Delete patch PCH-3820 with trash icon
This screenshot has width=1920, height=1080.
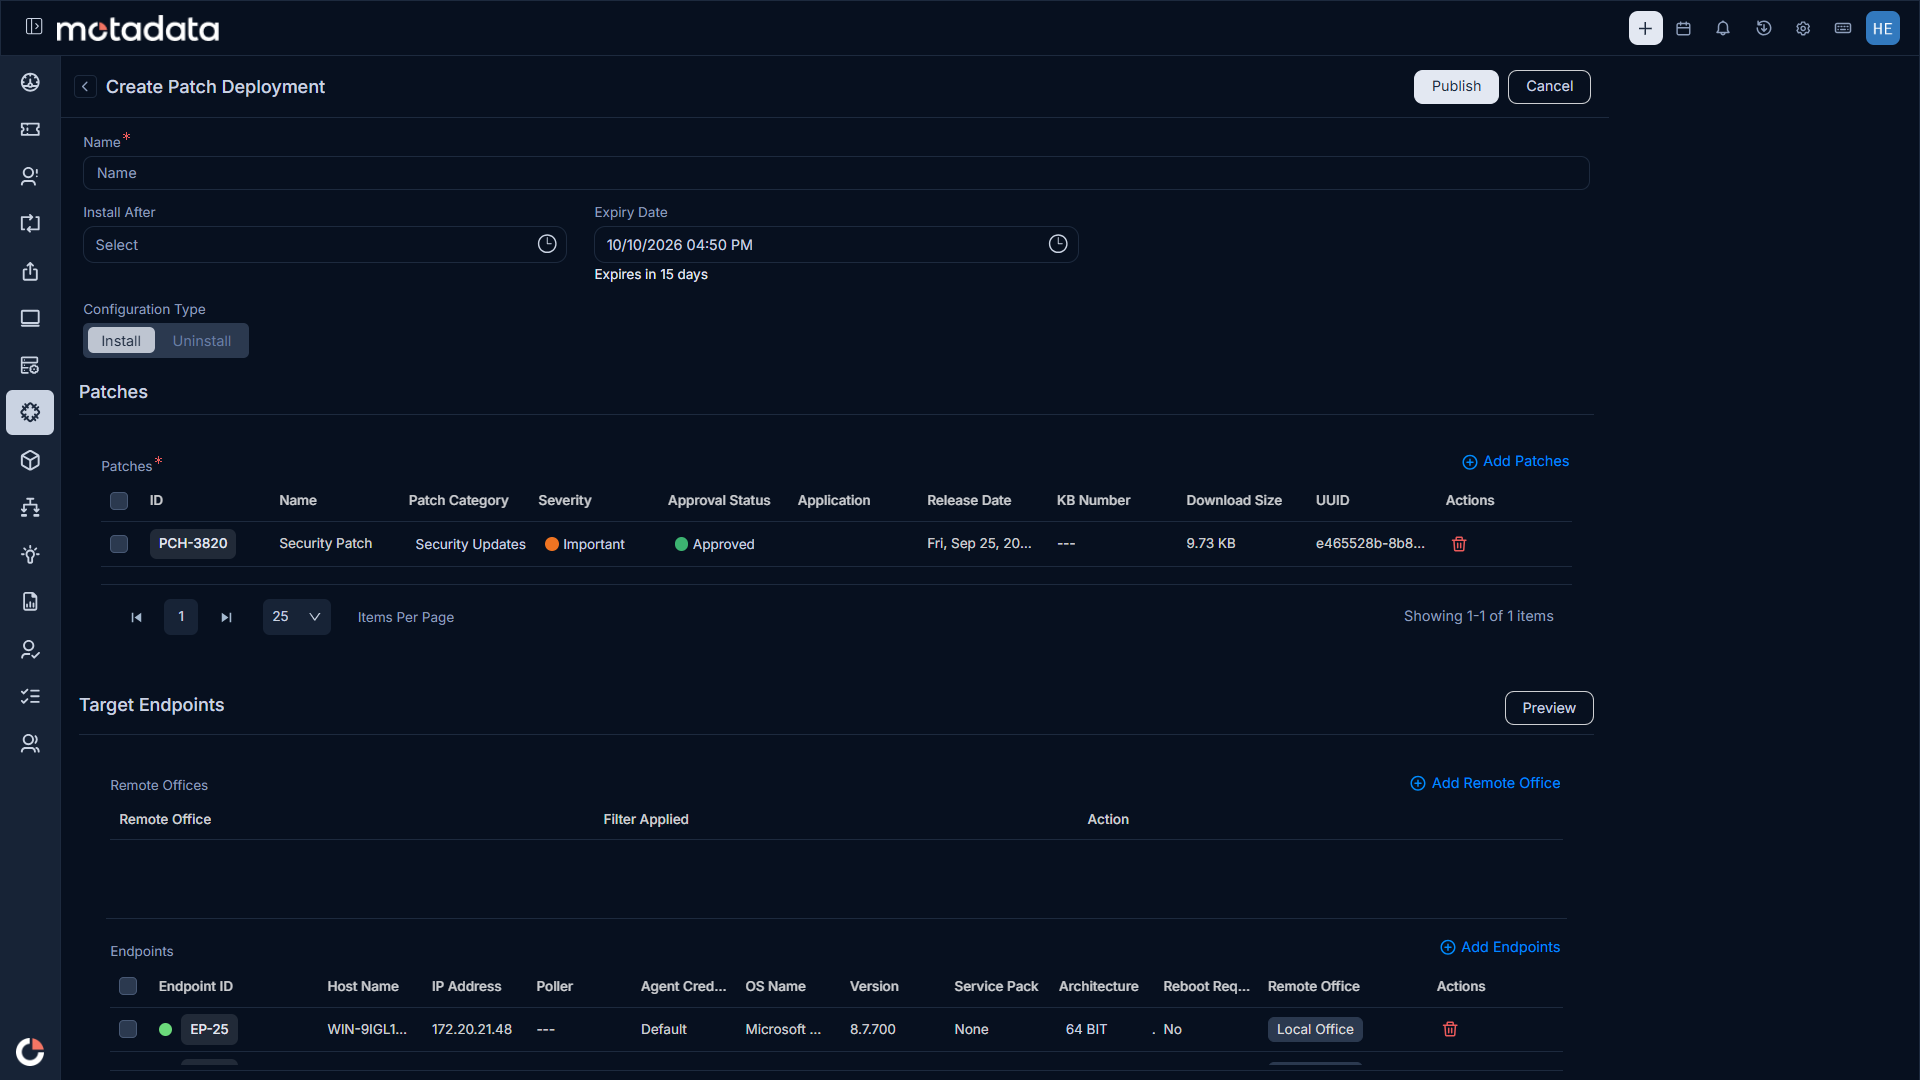tap(1459, 544)
